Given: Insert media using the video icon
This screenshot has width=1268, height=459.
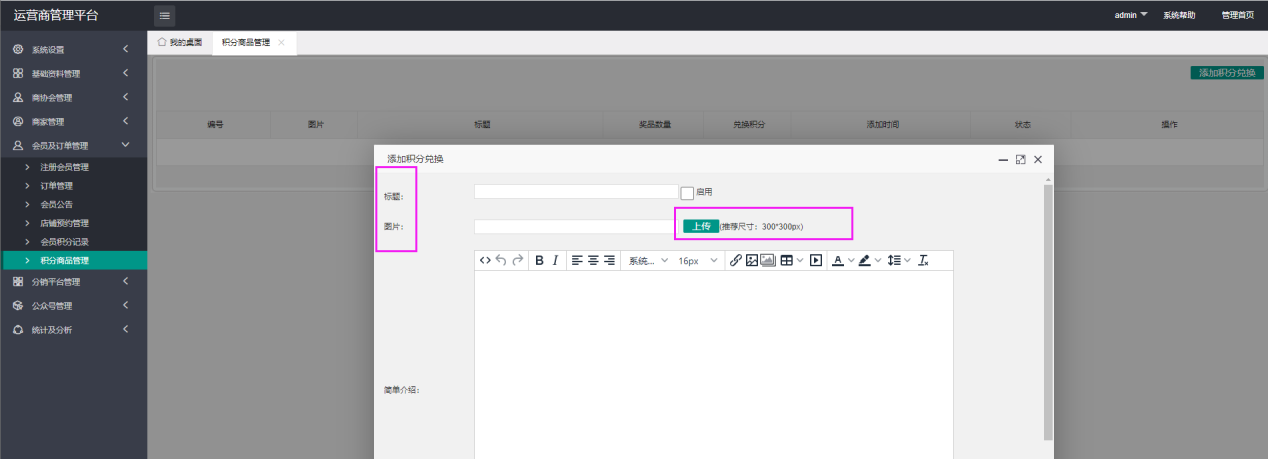Looking at the screenshot, I should pos(816,260).
